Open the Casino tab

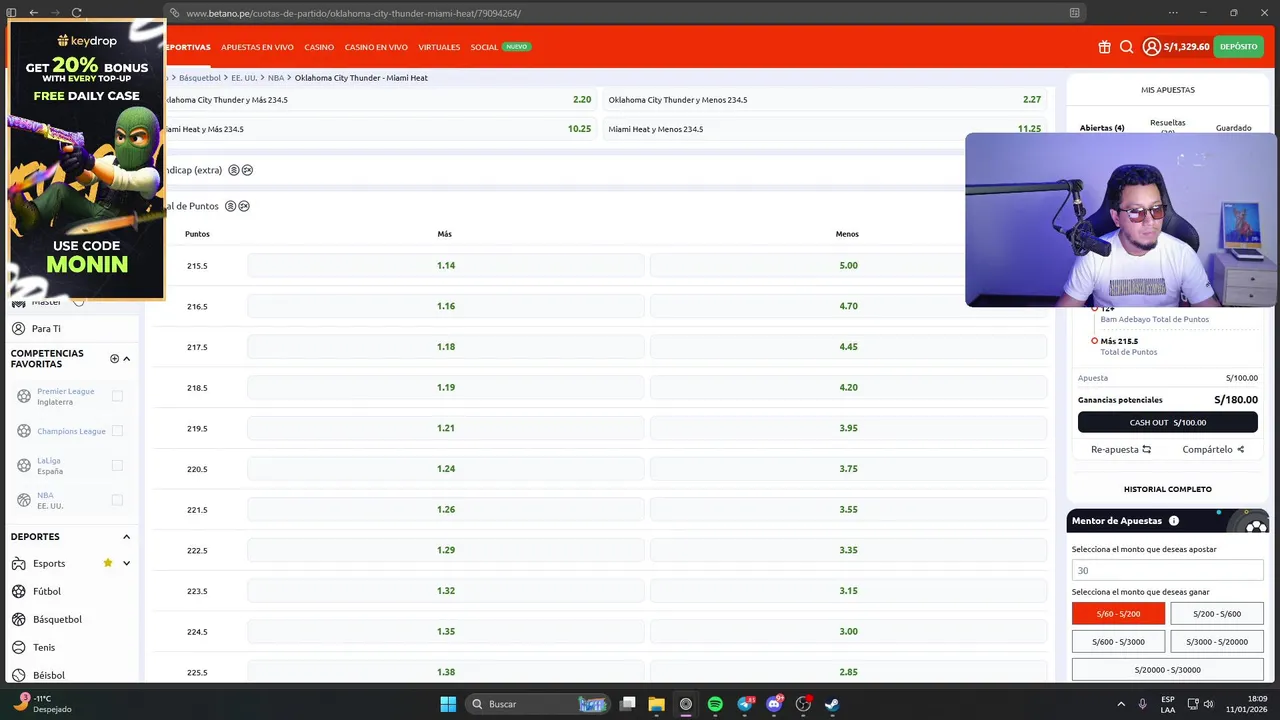pyautogui.click(x=319, y=47)
